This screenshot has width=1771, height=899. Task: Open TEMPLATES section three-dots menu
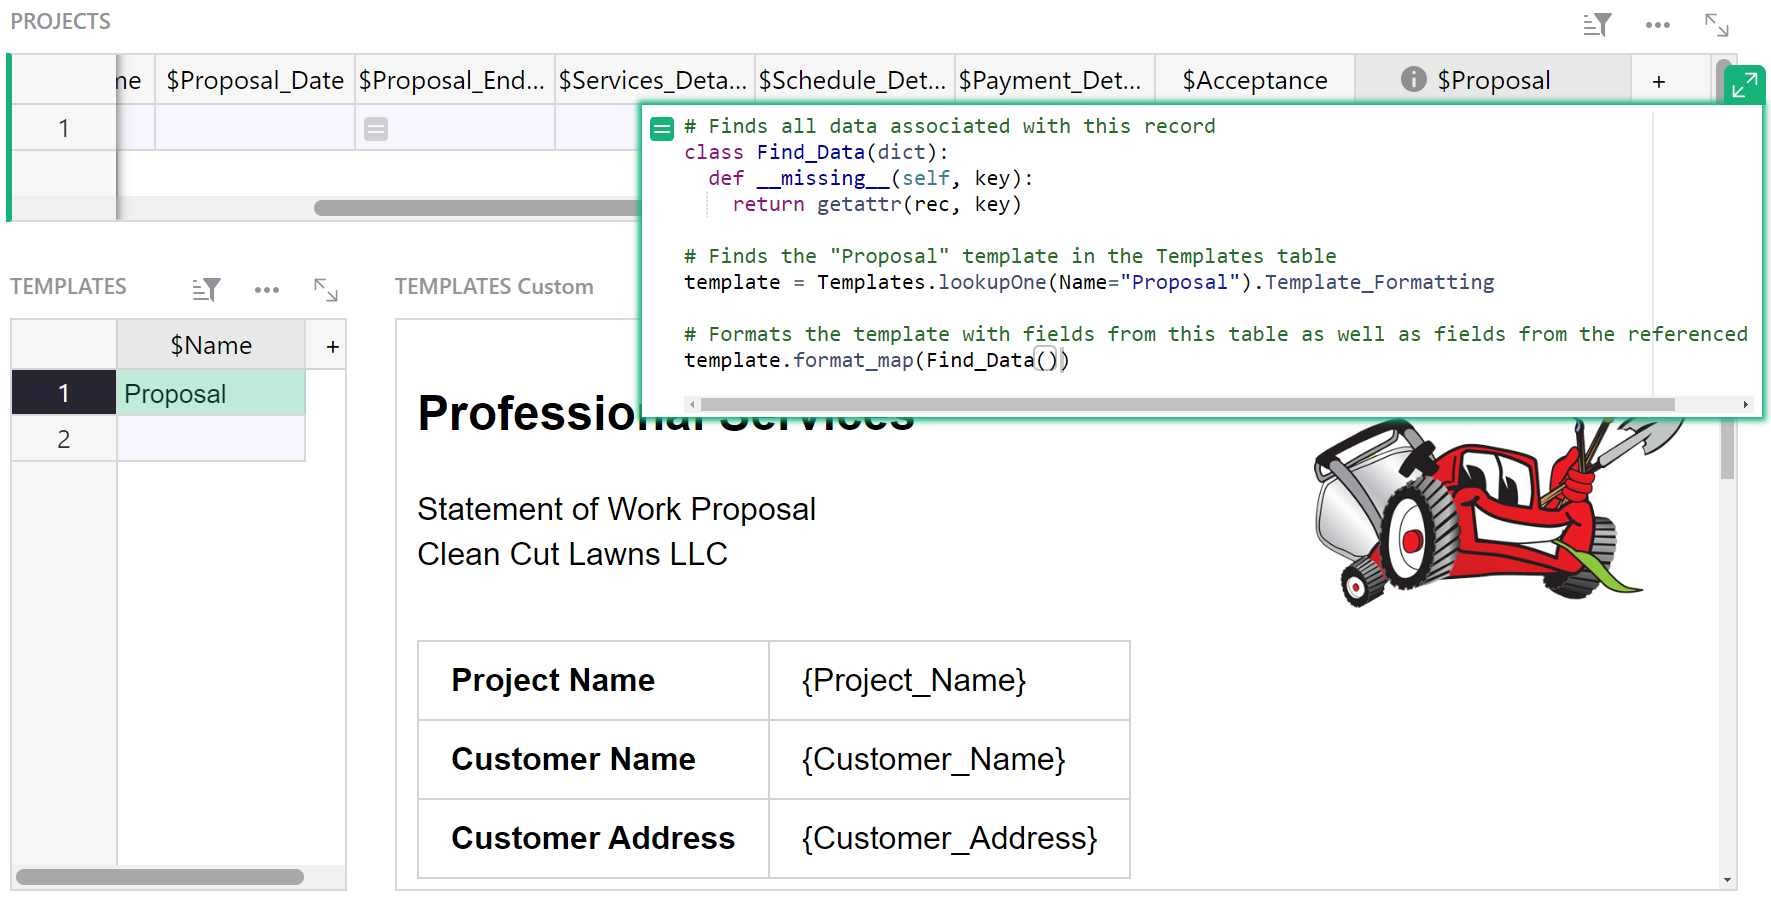[266, 290]
